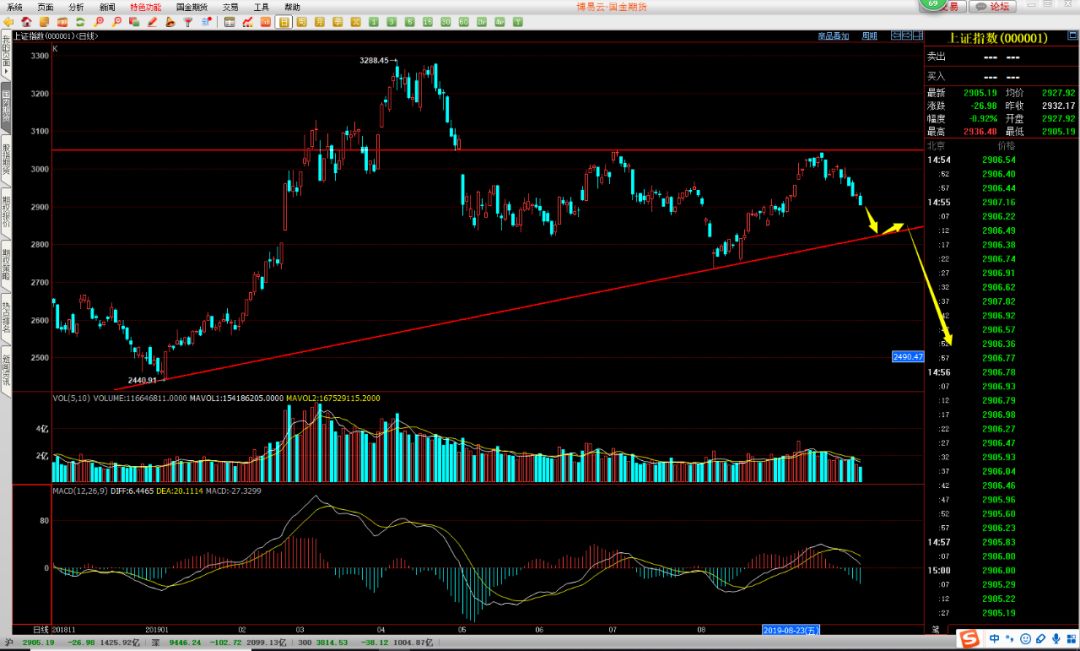Image resolution: width=1080 pixels, height=651 pixels.
Task: Open the 商品叠加 overlay dropdown
Action: pyautogui.click(x=833, y=37)
